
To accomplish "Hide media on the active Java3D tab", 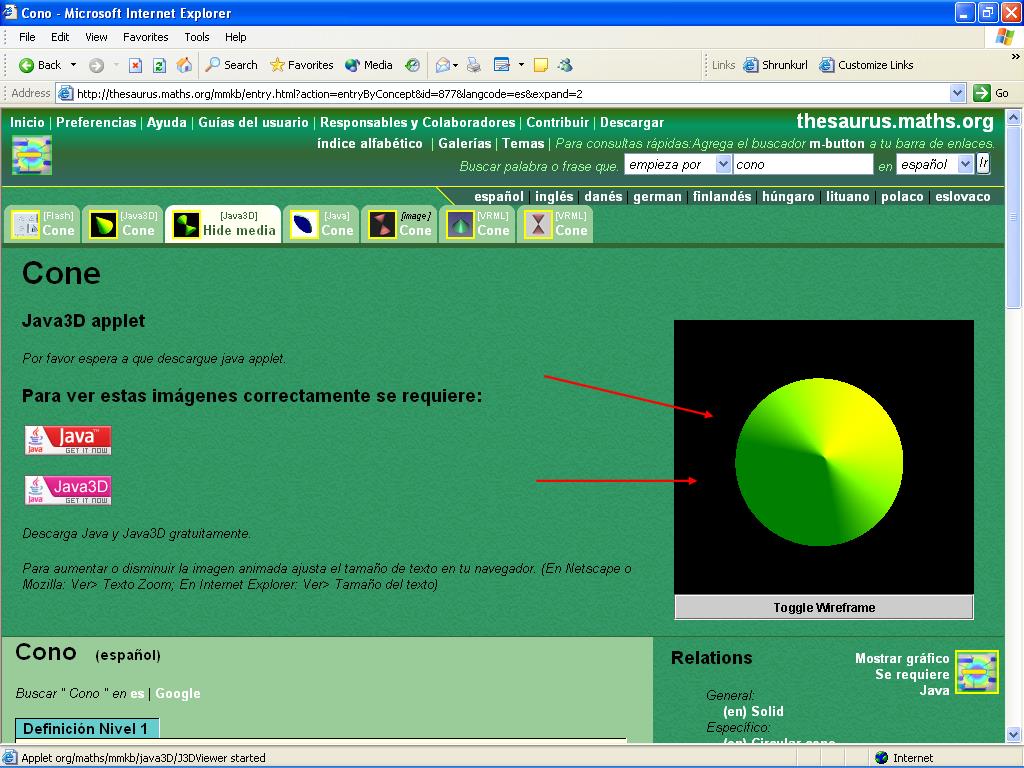I will tap(223, 224).
